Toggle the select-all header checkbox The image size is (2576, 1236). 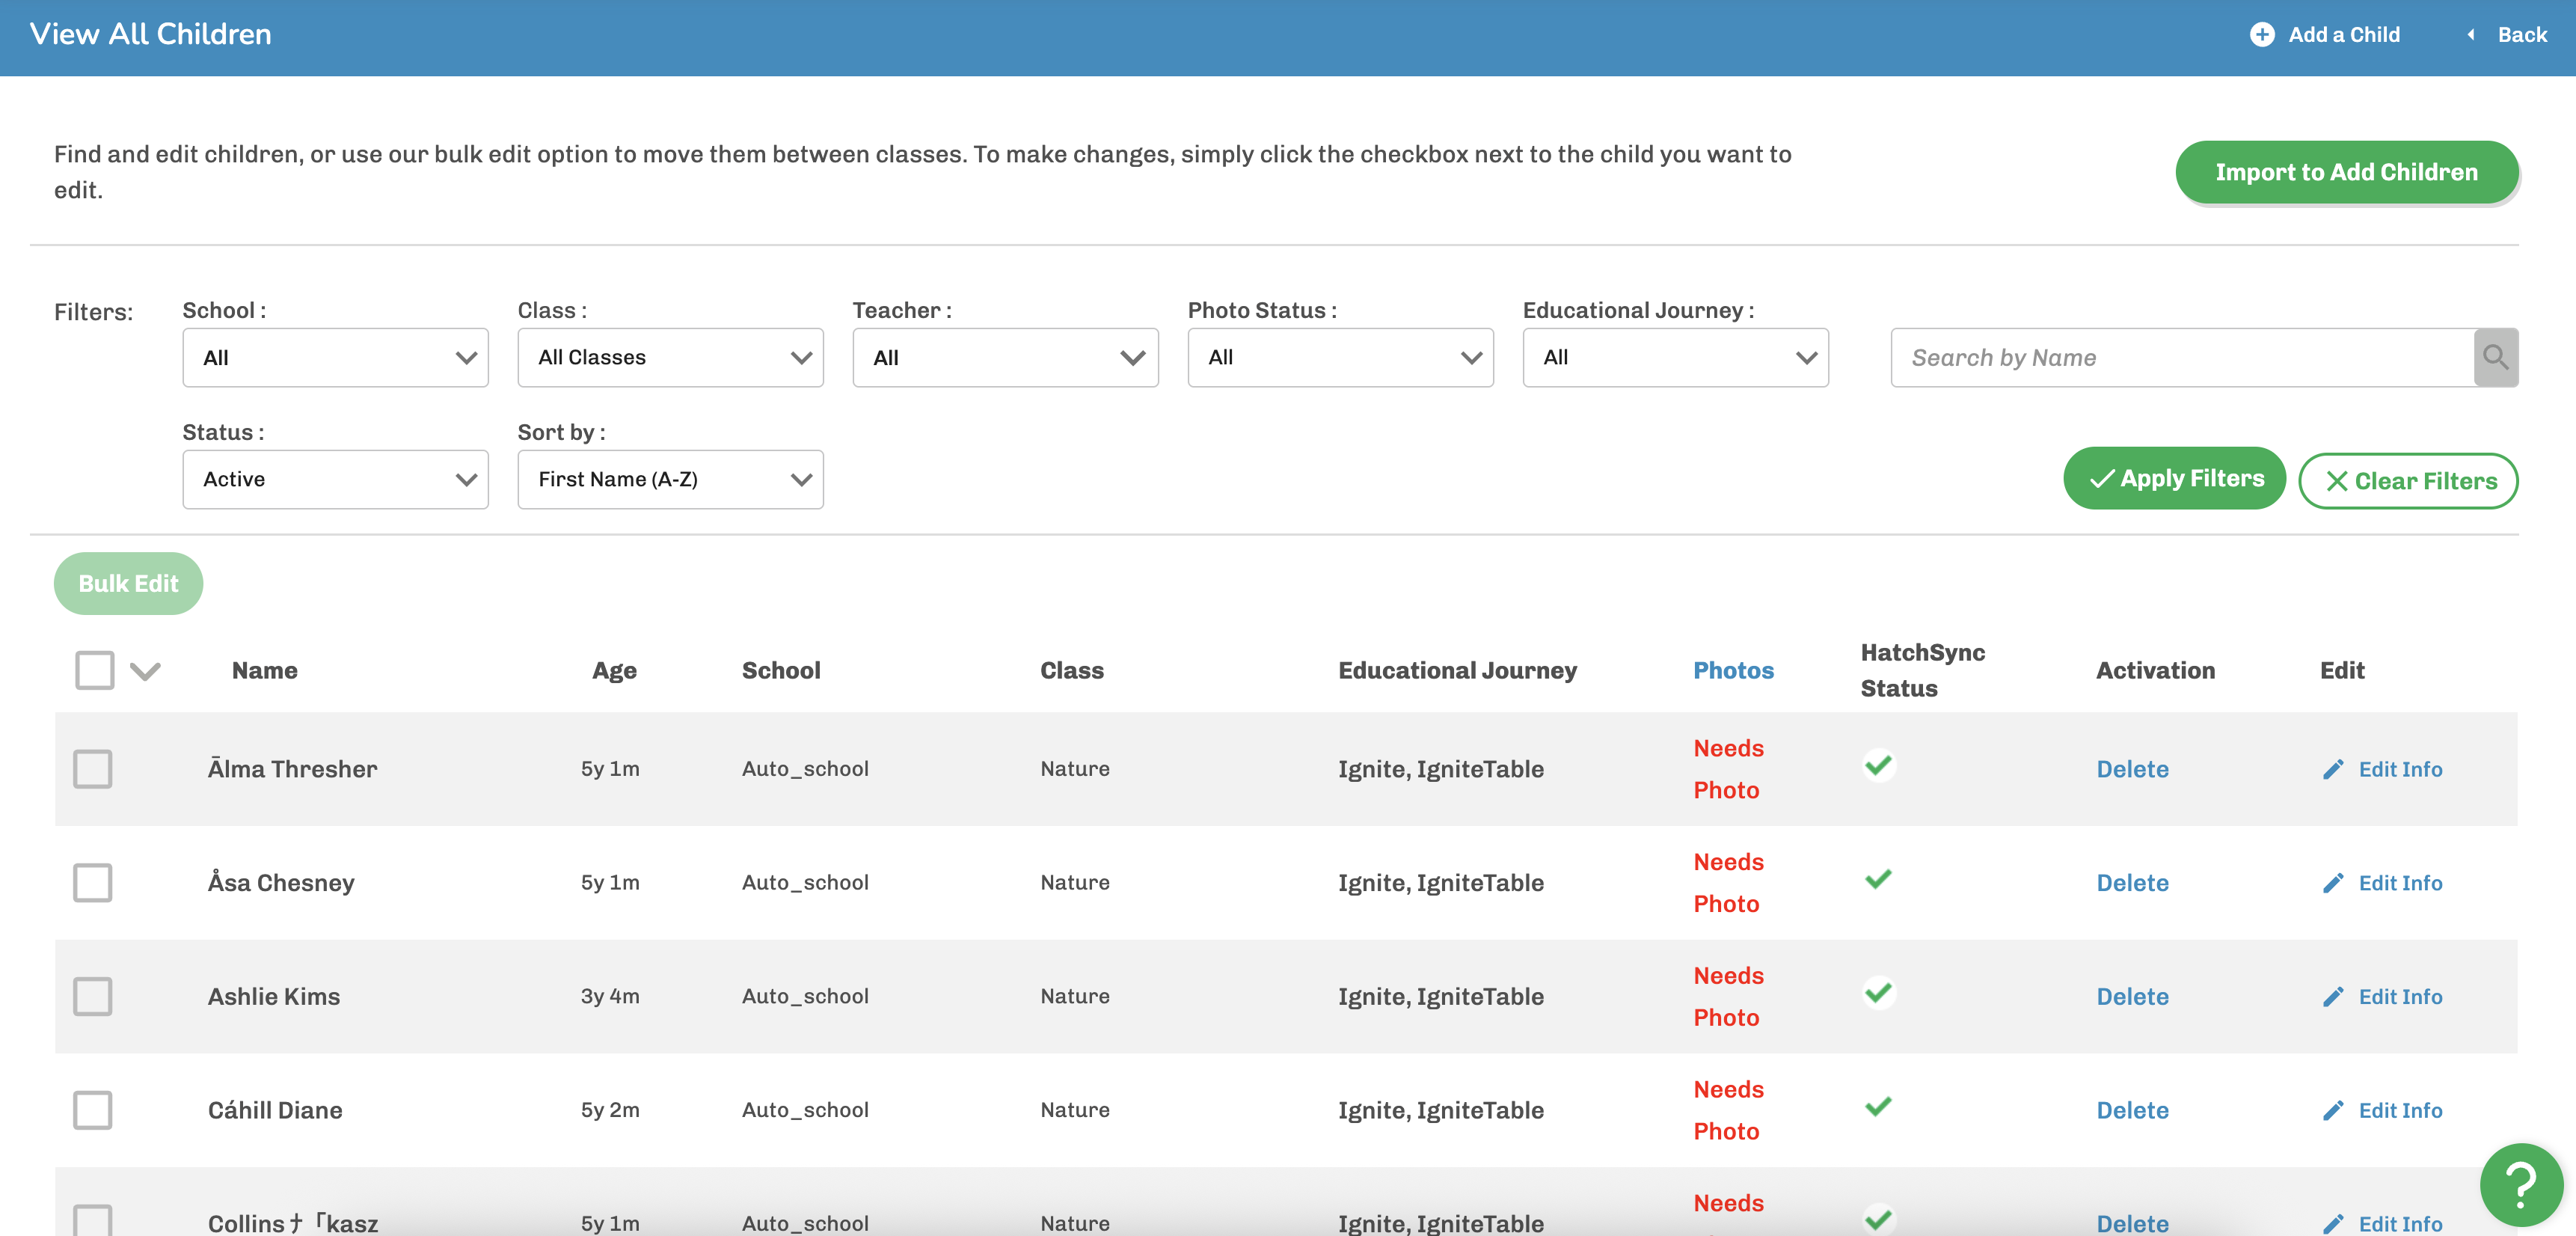95,670
